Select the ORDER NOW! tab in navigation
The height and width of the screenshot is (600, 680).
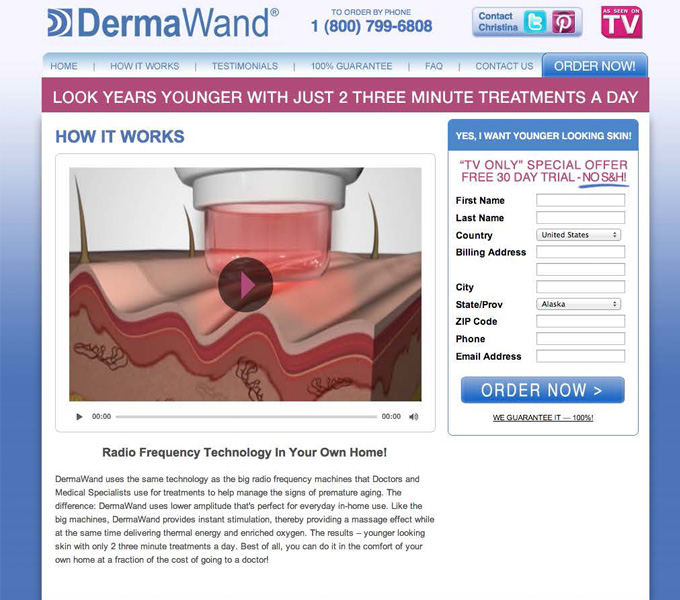pos(595,66)
